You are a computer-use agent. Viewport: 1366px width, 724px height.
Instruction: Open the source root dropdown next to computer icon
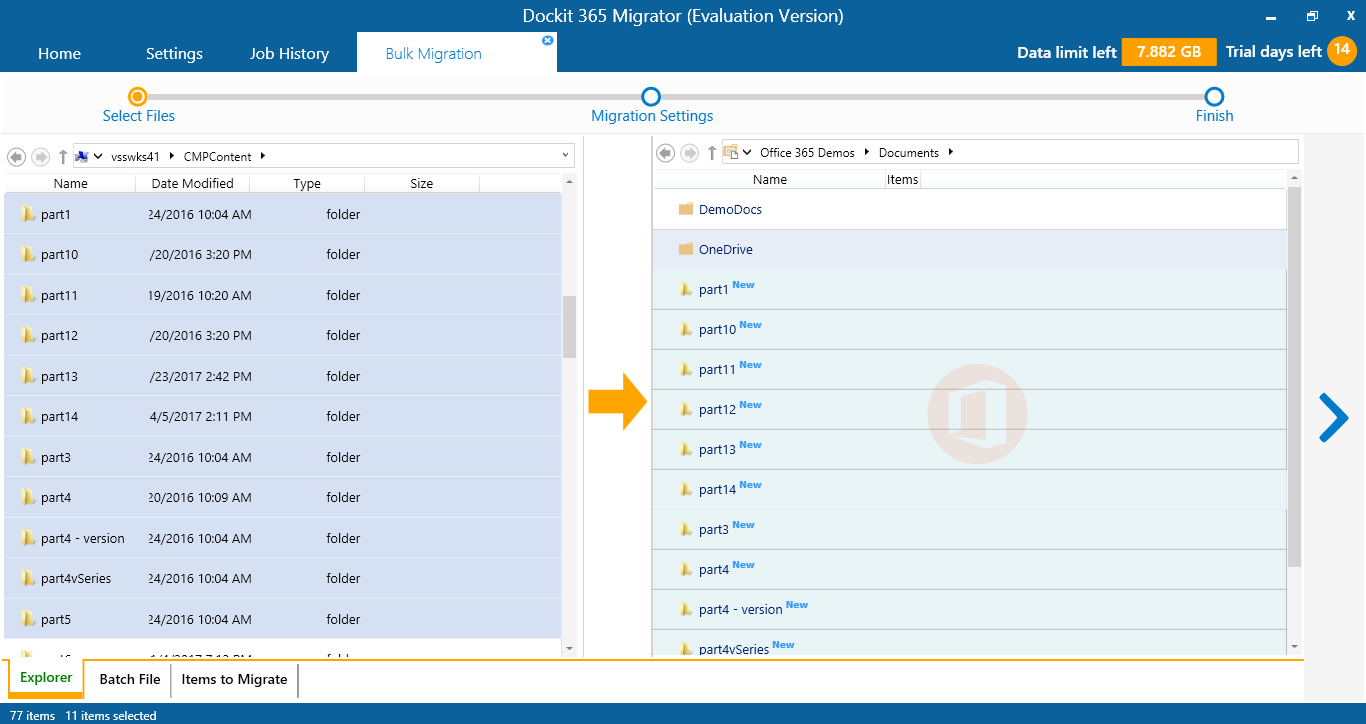(99, 156)
